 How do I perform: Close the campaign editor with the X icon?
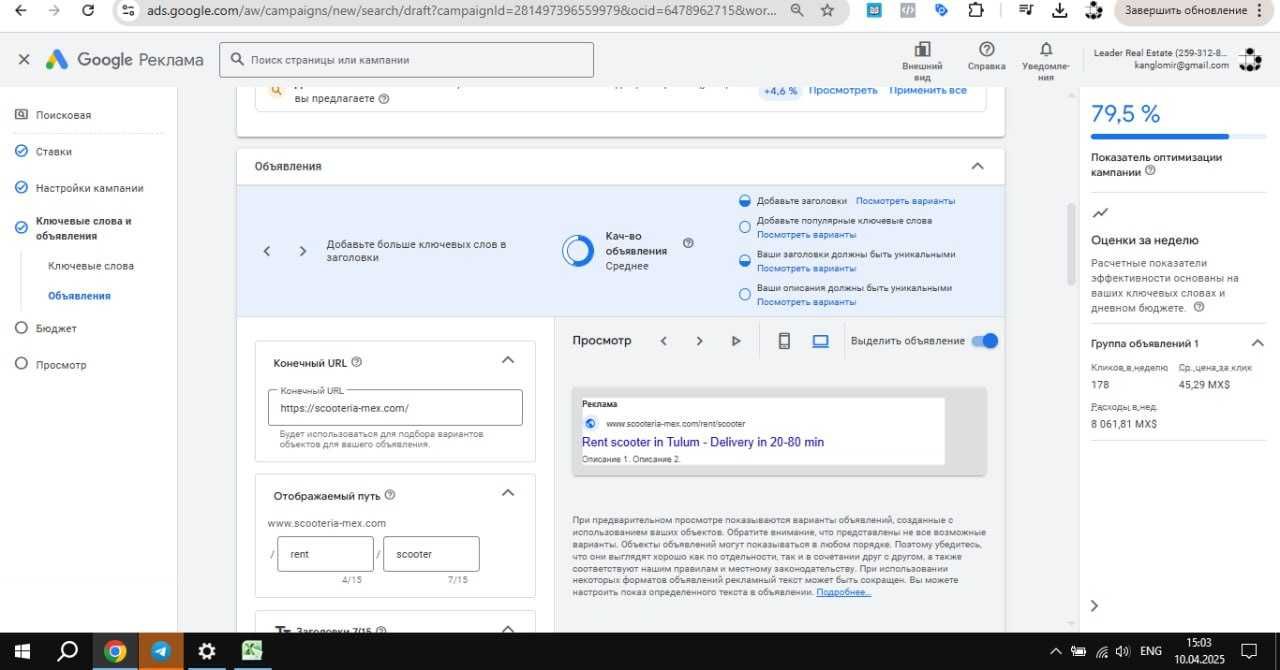24,60
